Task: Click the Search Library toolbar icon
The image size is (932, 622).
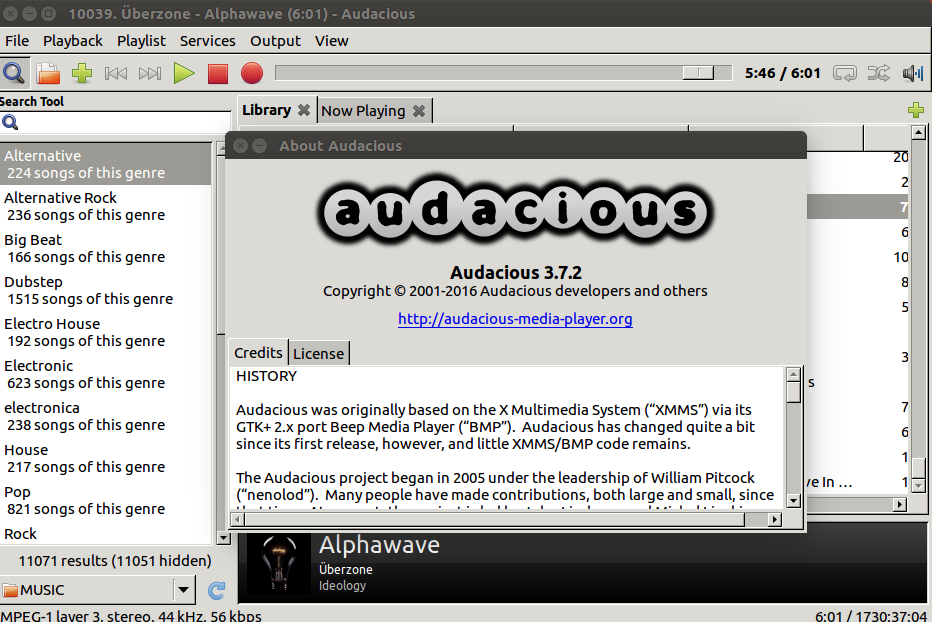Action: [14, 73]
